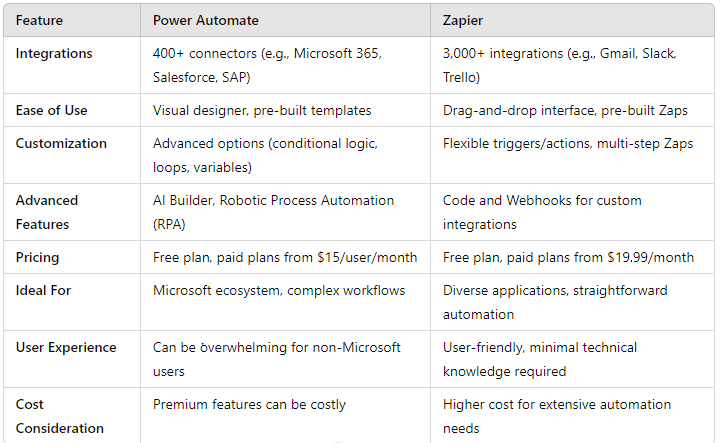The height and width of the screenshot is (443, 720).
Task: Click the Microsoft ecosystem, complex workflows cell
Action: [x=277, y=290]
